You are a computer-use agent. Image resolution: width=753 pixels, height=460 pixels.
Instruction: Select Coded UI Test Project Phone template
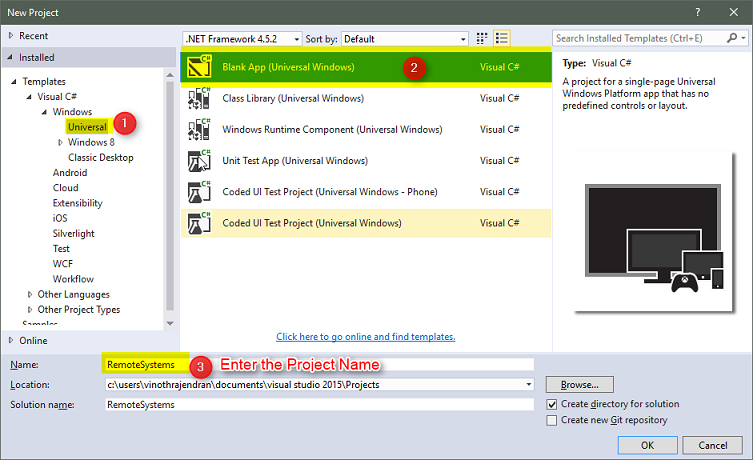pos(366,192)
